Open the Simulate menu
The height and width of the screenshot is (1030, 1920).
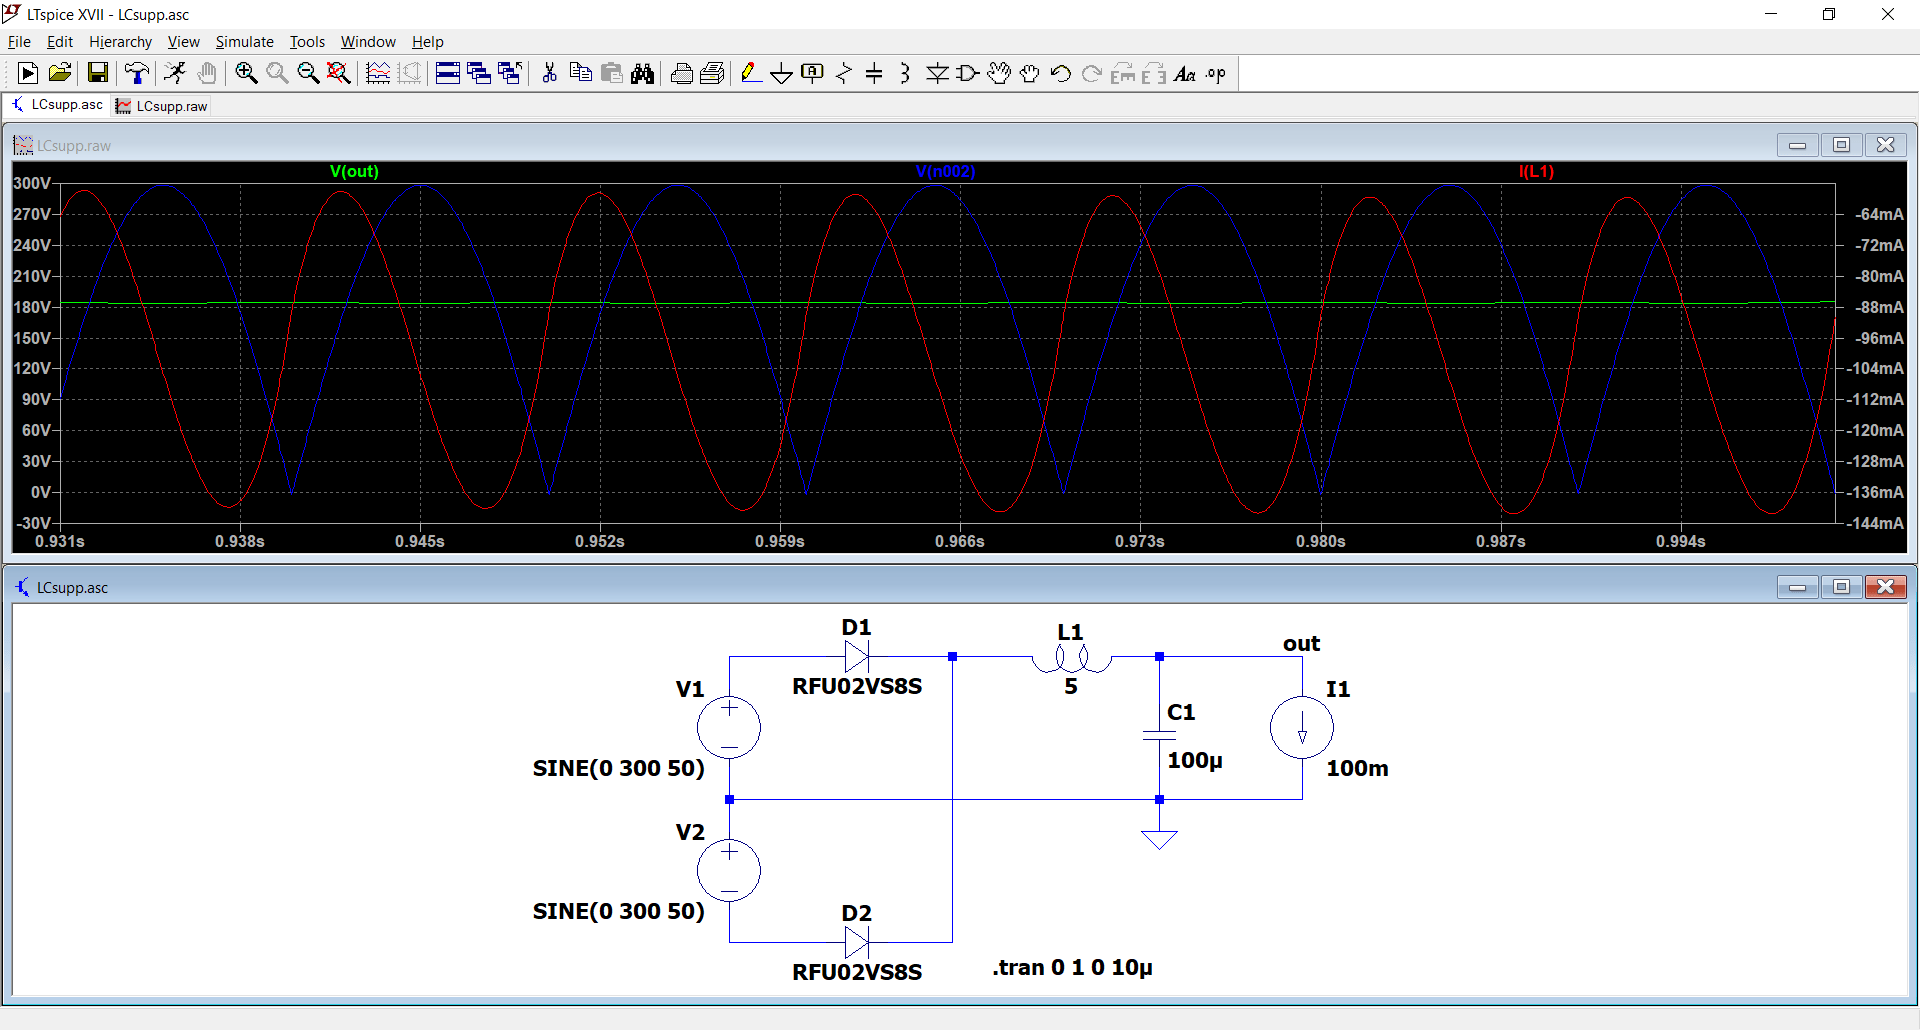244,41
